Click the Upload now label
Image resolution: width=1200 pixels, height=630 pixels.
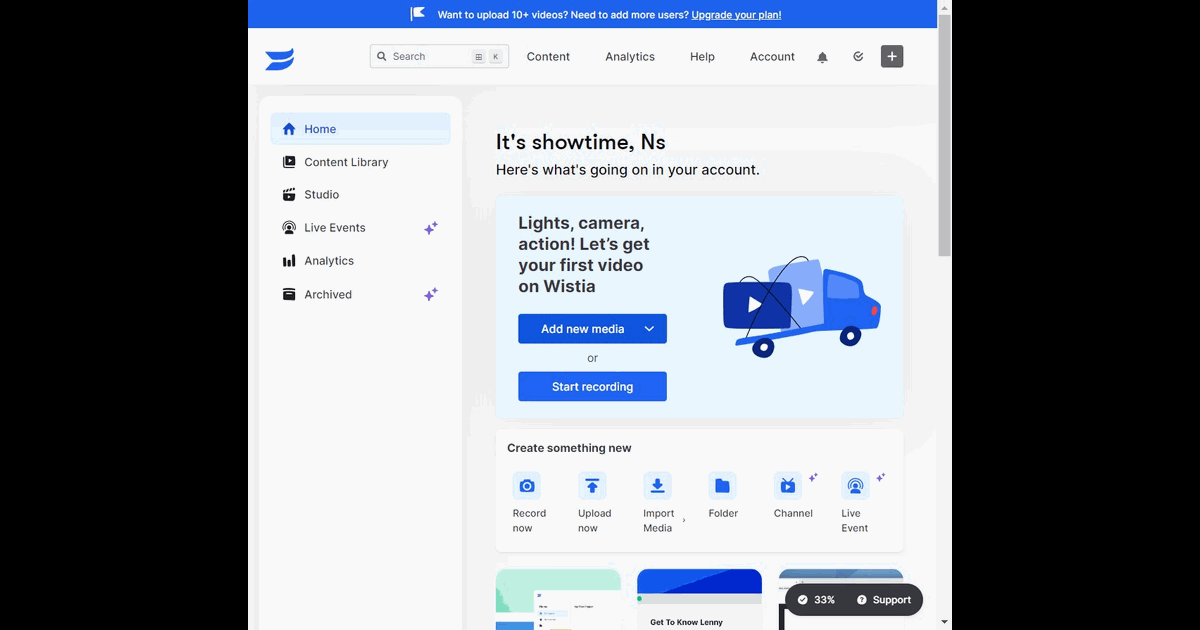(594, 521)
